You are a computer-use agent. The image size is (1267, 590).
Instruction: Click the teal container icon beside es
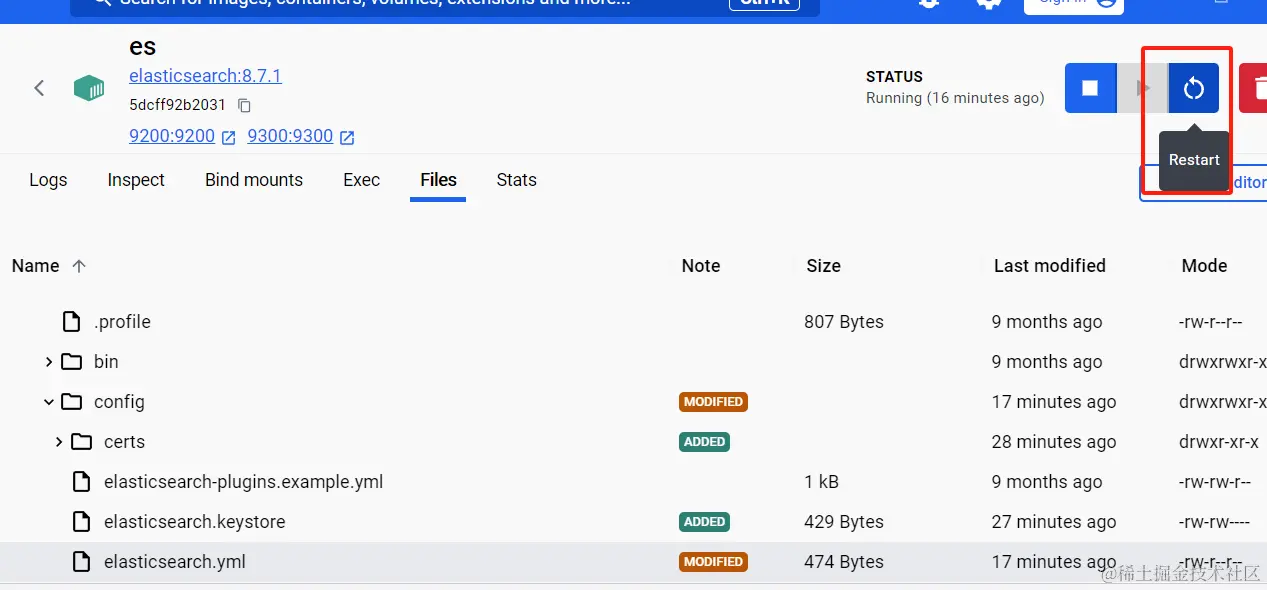(89, 88)
